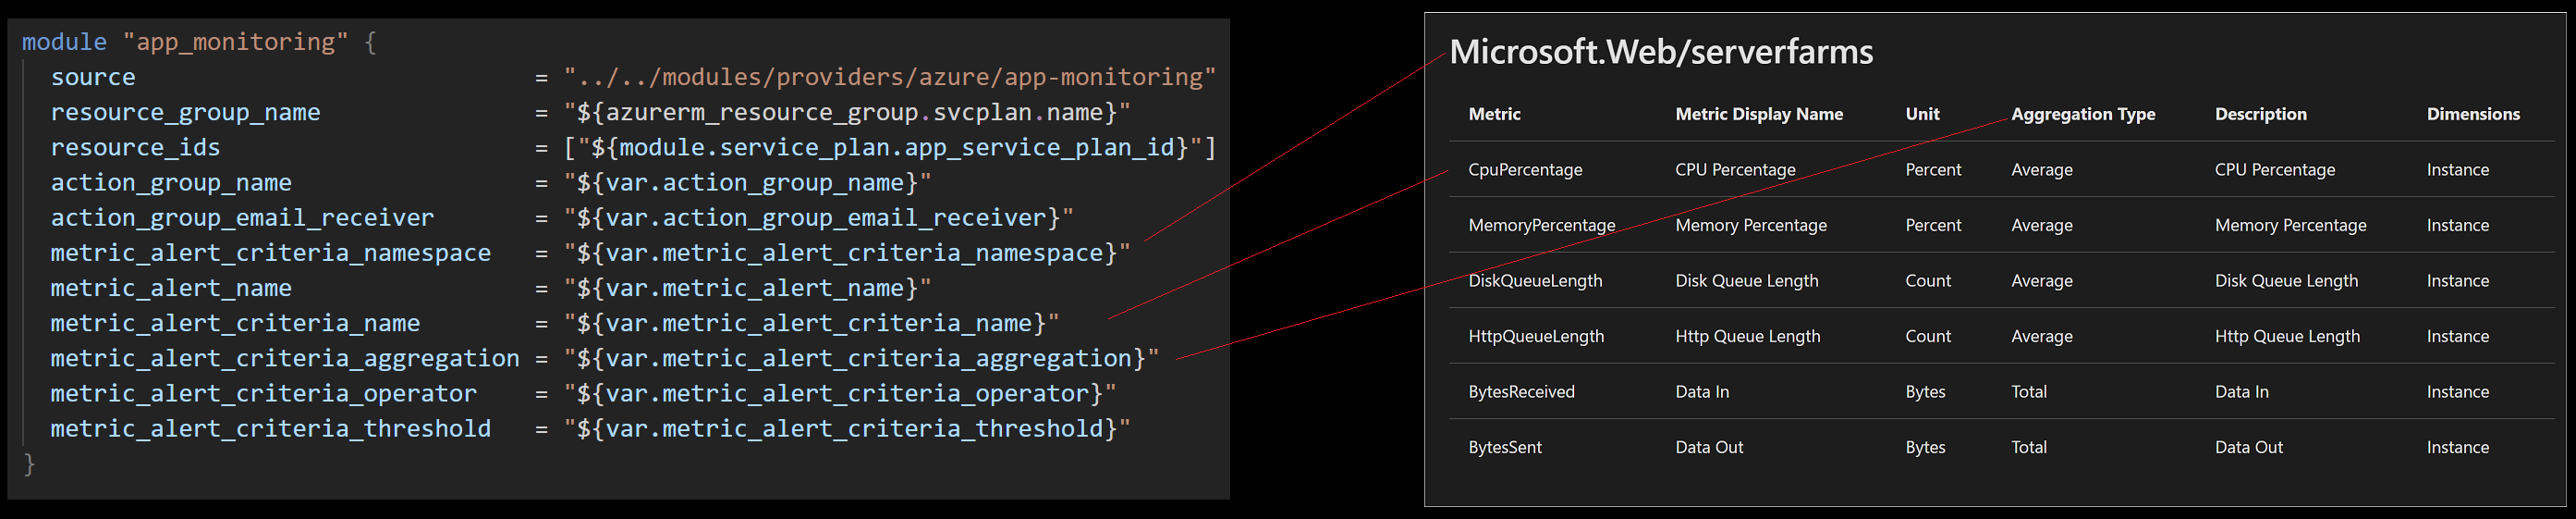The image size is (2576, 519).
Task: Select the var.metric_alert_criteria_name value
Action: (x=811, y=323)
